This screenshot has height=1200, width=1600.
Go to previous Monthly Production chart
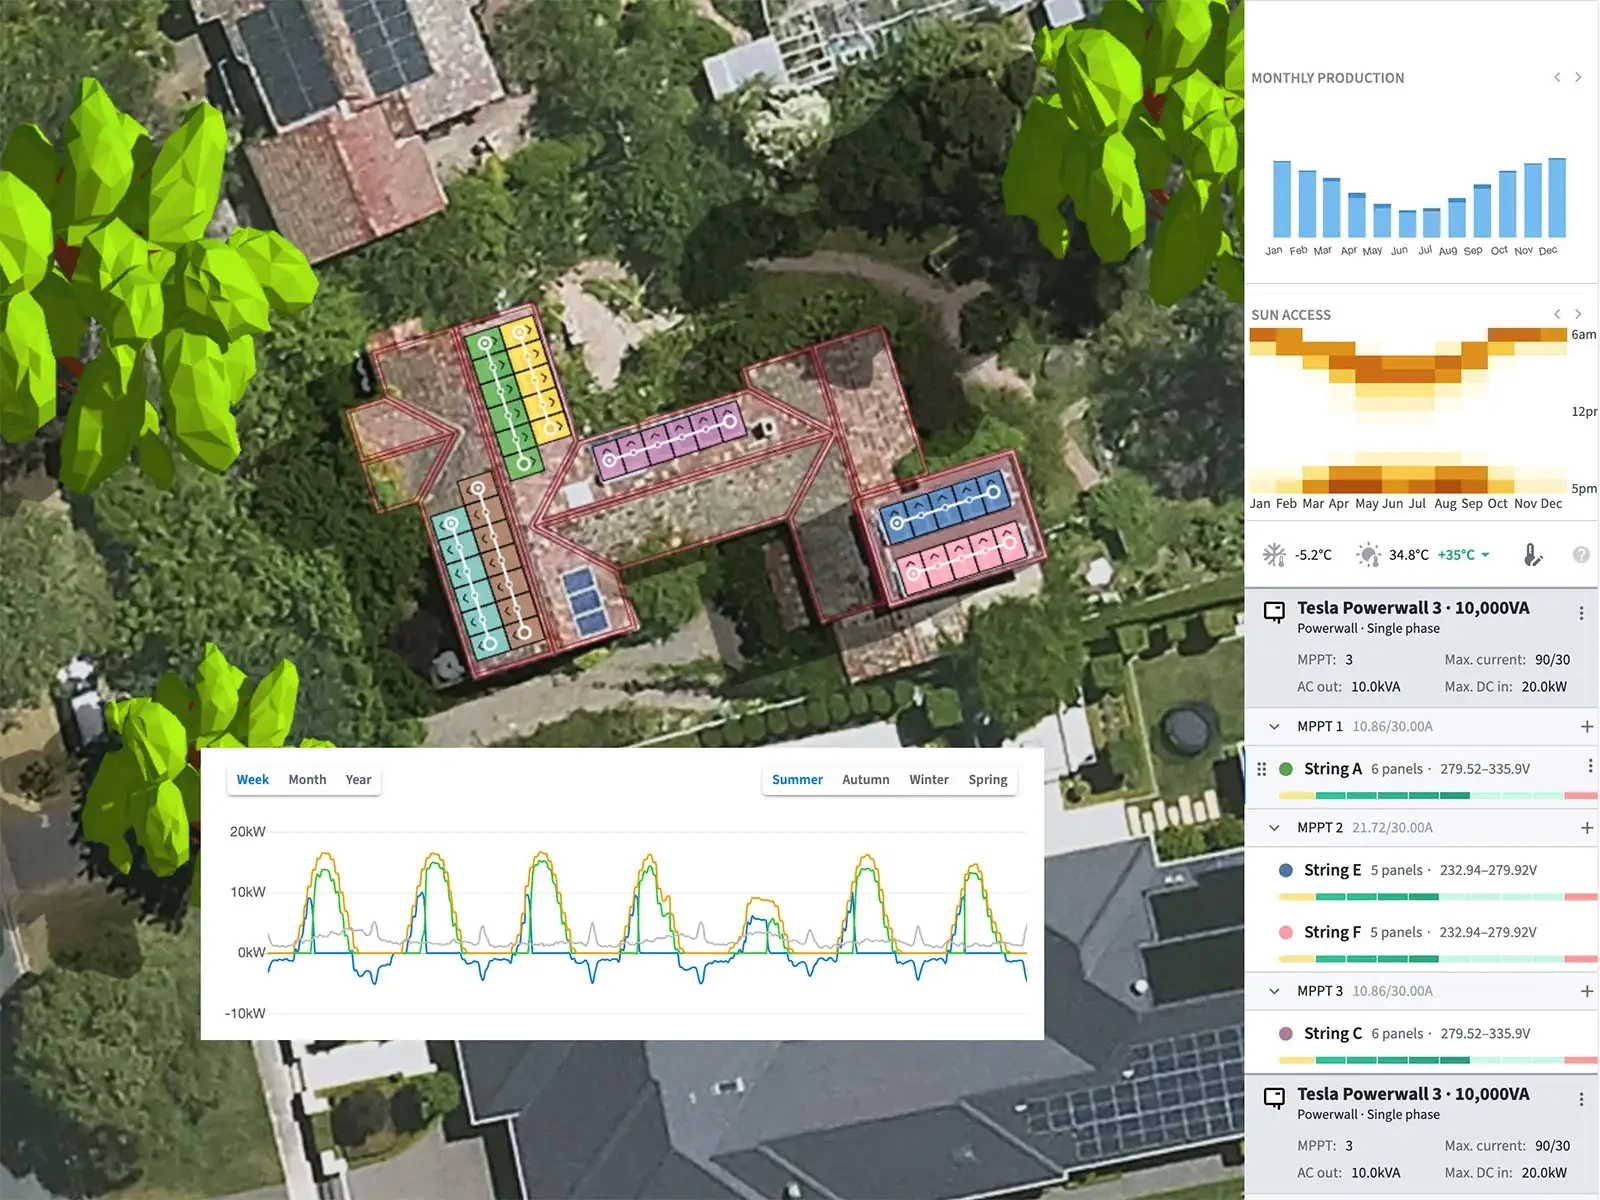[x=1557, y=77]
